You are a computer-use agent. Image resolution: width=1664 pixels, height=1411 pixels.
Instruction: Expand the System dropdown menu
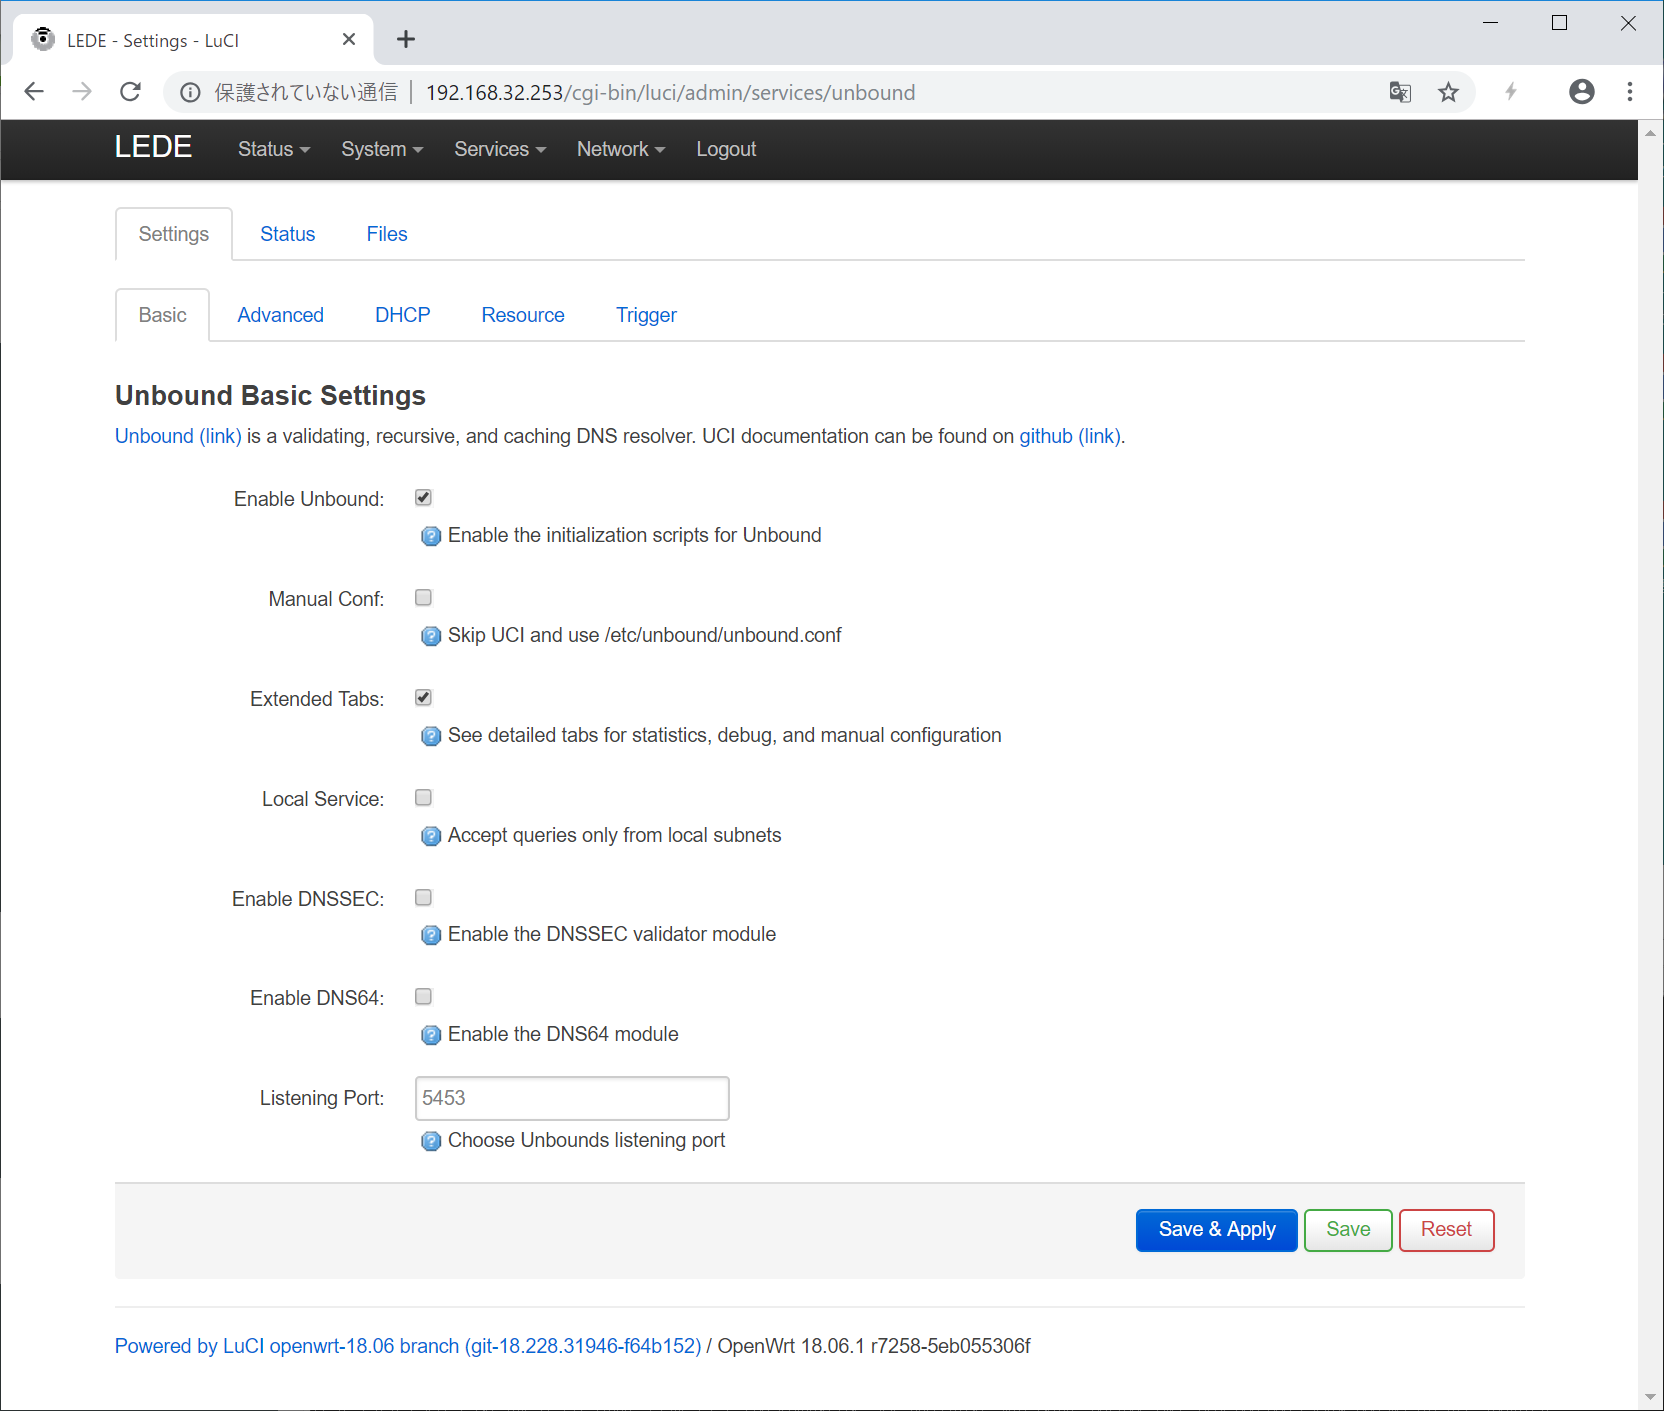coord(382,149)
